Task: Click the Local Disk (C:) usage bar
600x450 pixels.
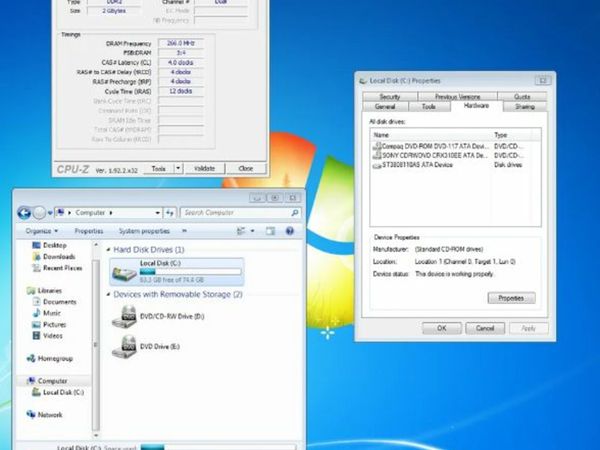Action: [190, 272]
